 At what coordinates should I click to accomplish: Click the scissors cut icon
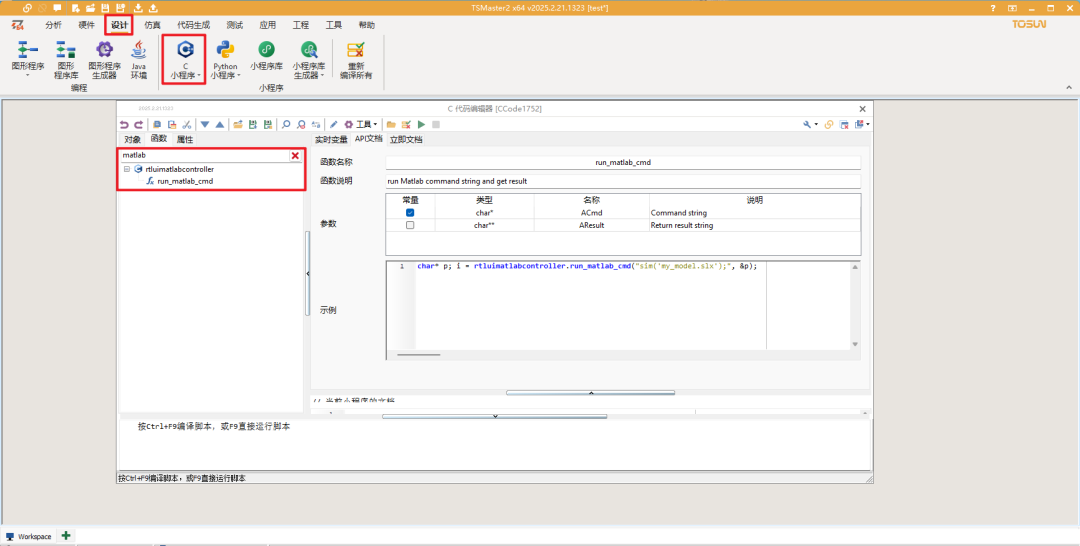(x=186, y=125)
